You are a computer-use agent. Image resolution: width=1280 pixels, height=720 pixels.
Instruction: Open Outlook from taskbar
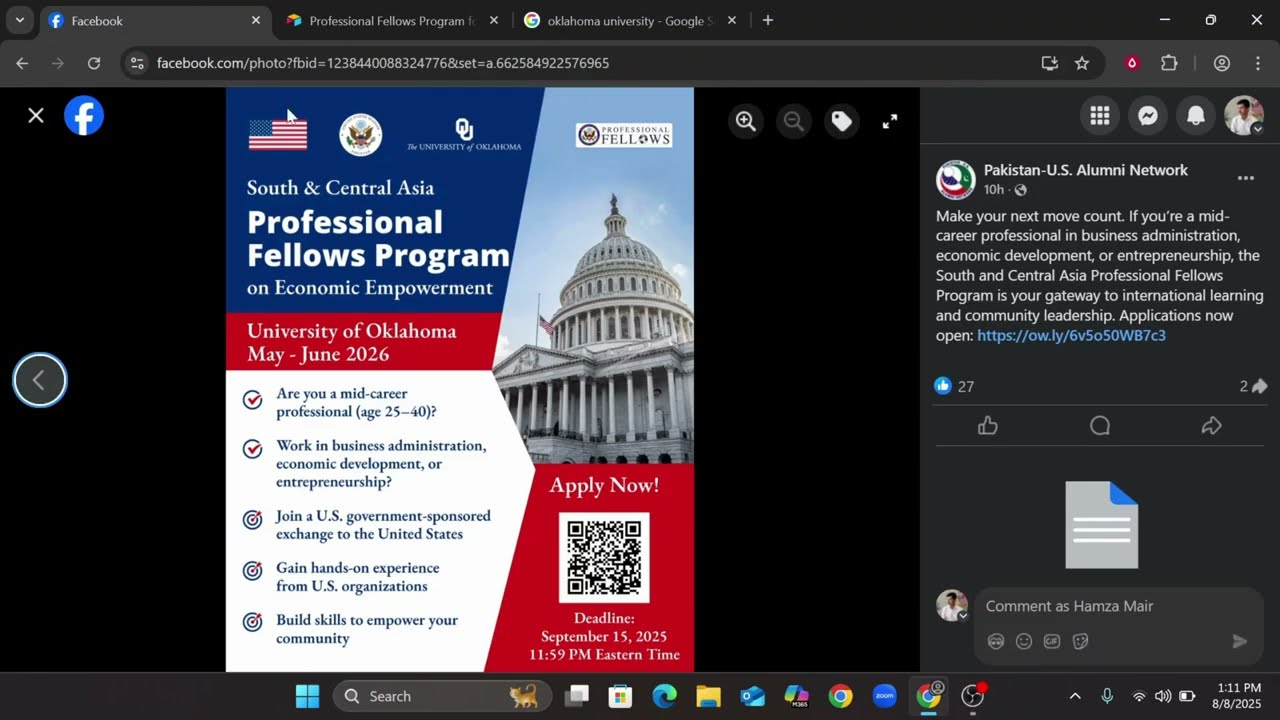pyautogui.click(x=753, y=696)
